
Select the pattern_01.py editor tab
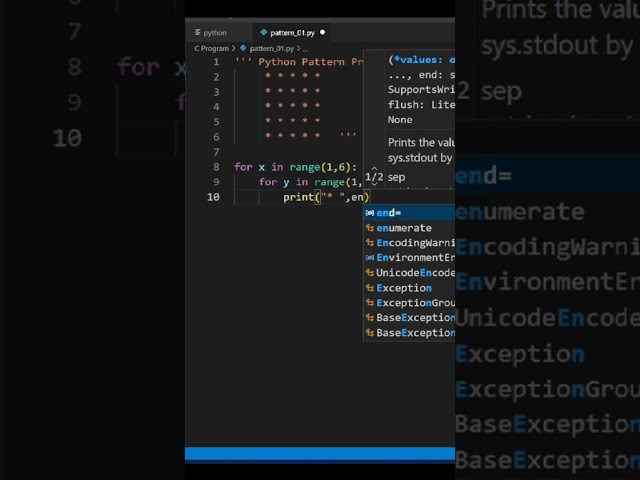tap(292, 33)
